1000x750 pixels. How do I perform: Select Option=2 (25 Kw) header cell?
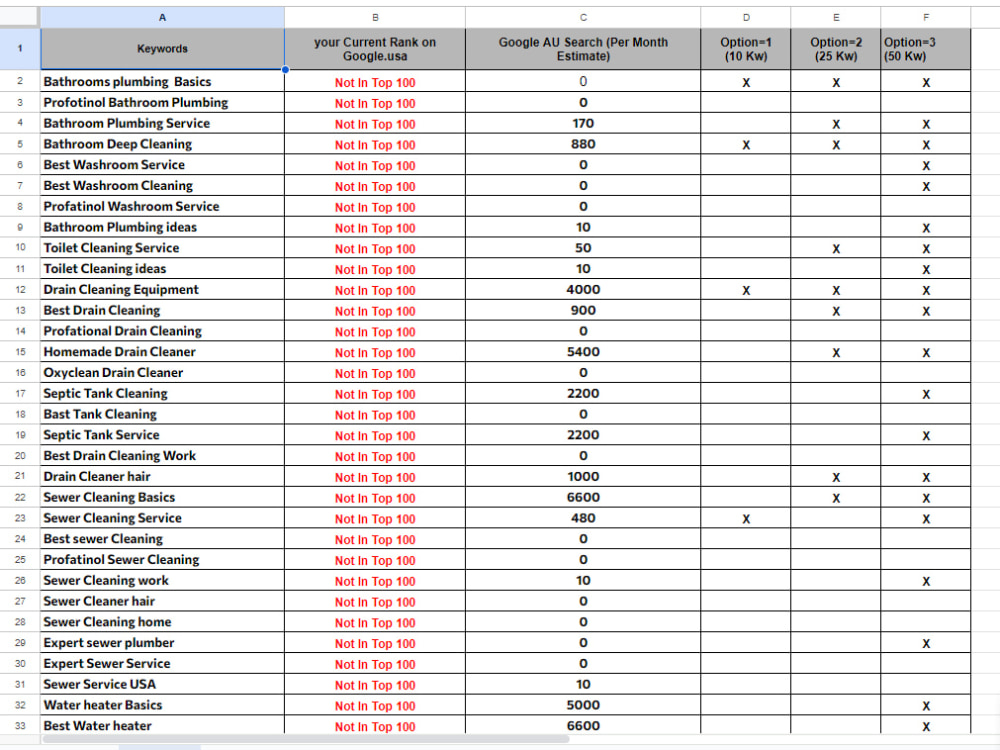[835, 48]
